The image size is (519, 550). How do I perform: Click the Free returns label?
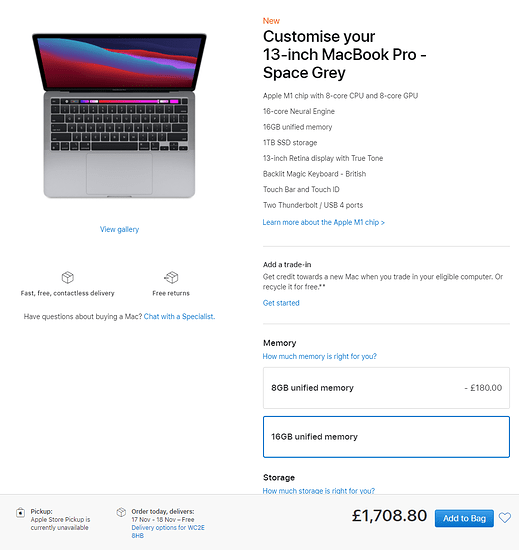click(171, 293)
